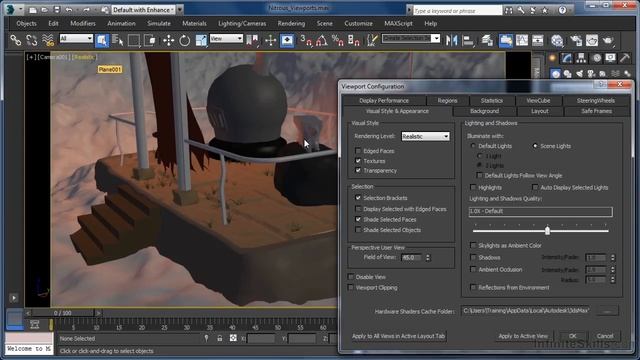Viewport: 640px width, 360px height.
Task: Enable the Highlights checkbox
Action: click(473, 187)
